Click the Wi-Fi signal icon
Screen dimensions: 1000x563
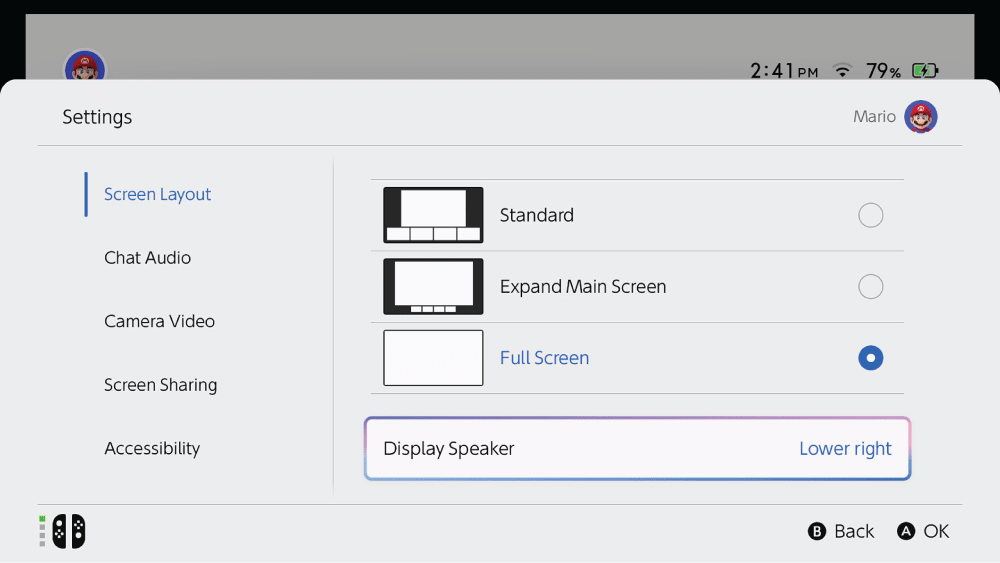coord(843,71)
